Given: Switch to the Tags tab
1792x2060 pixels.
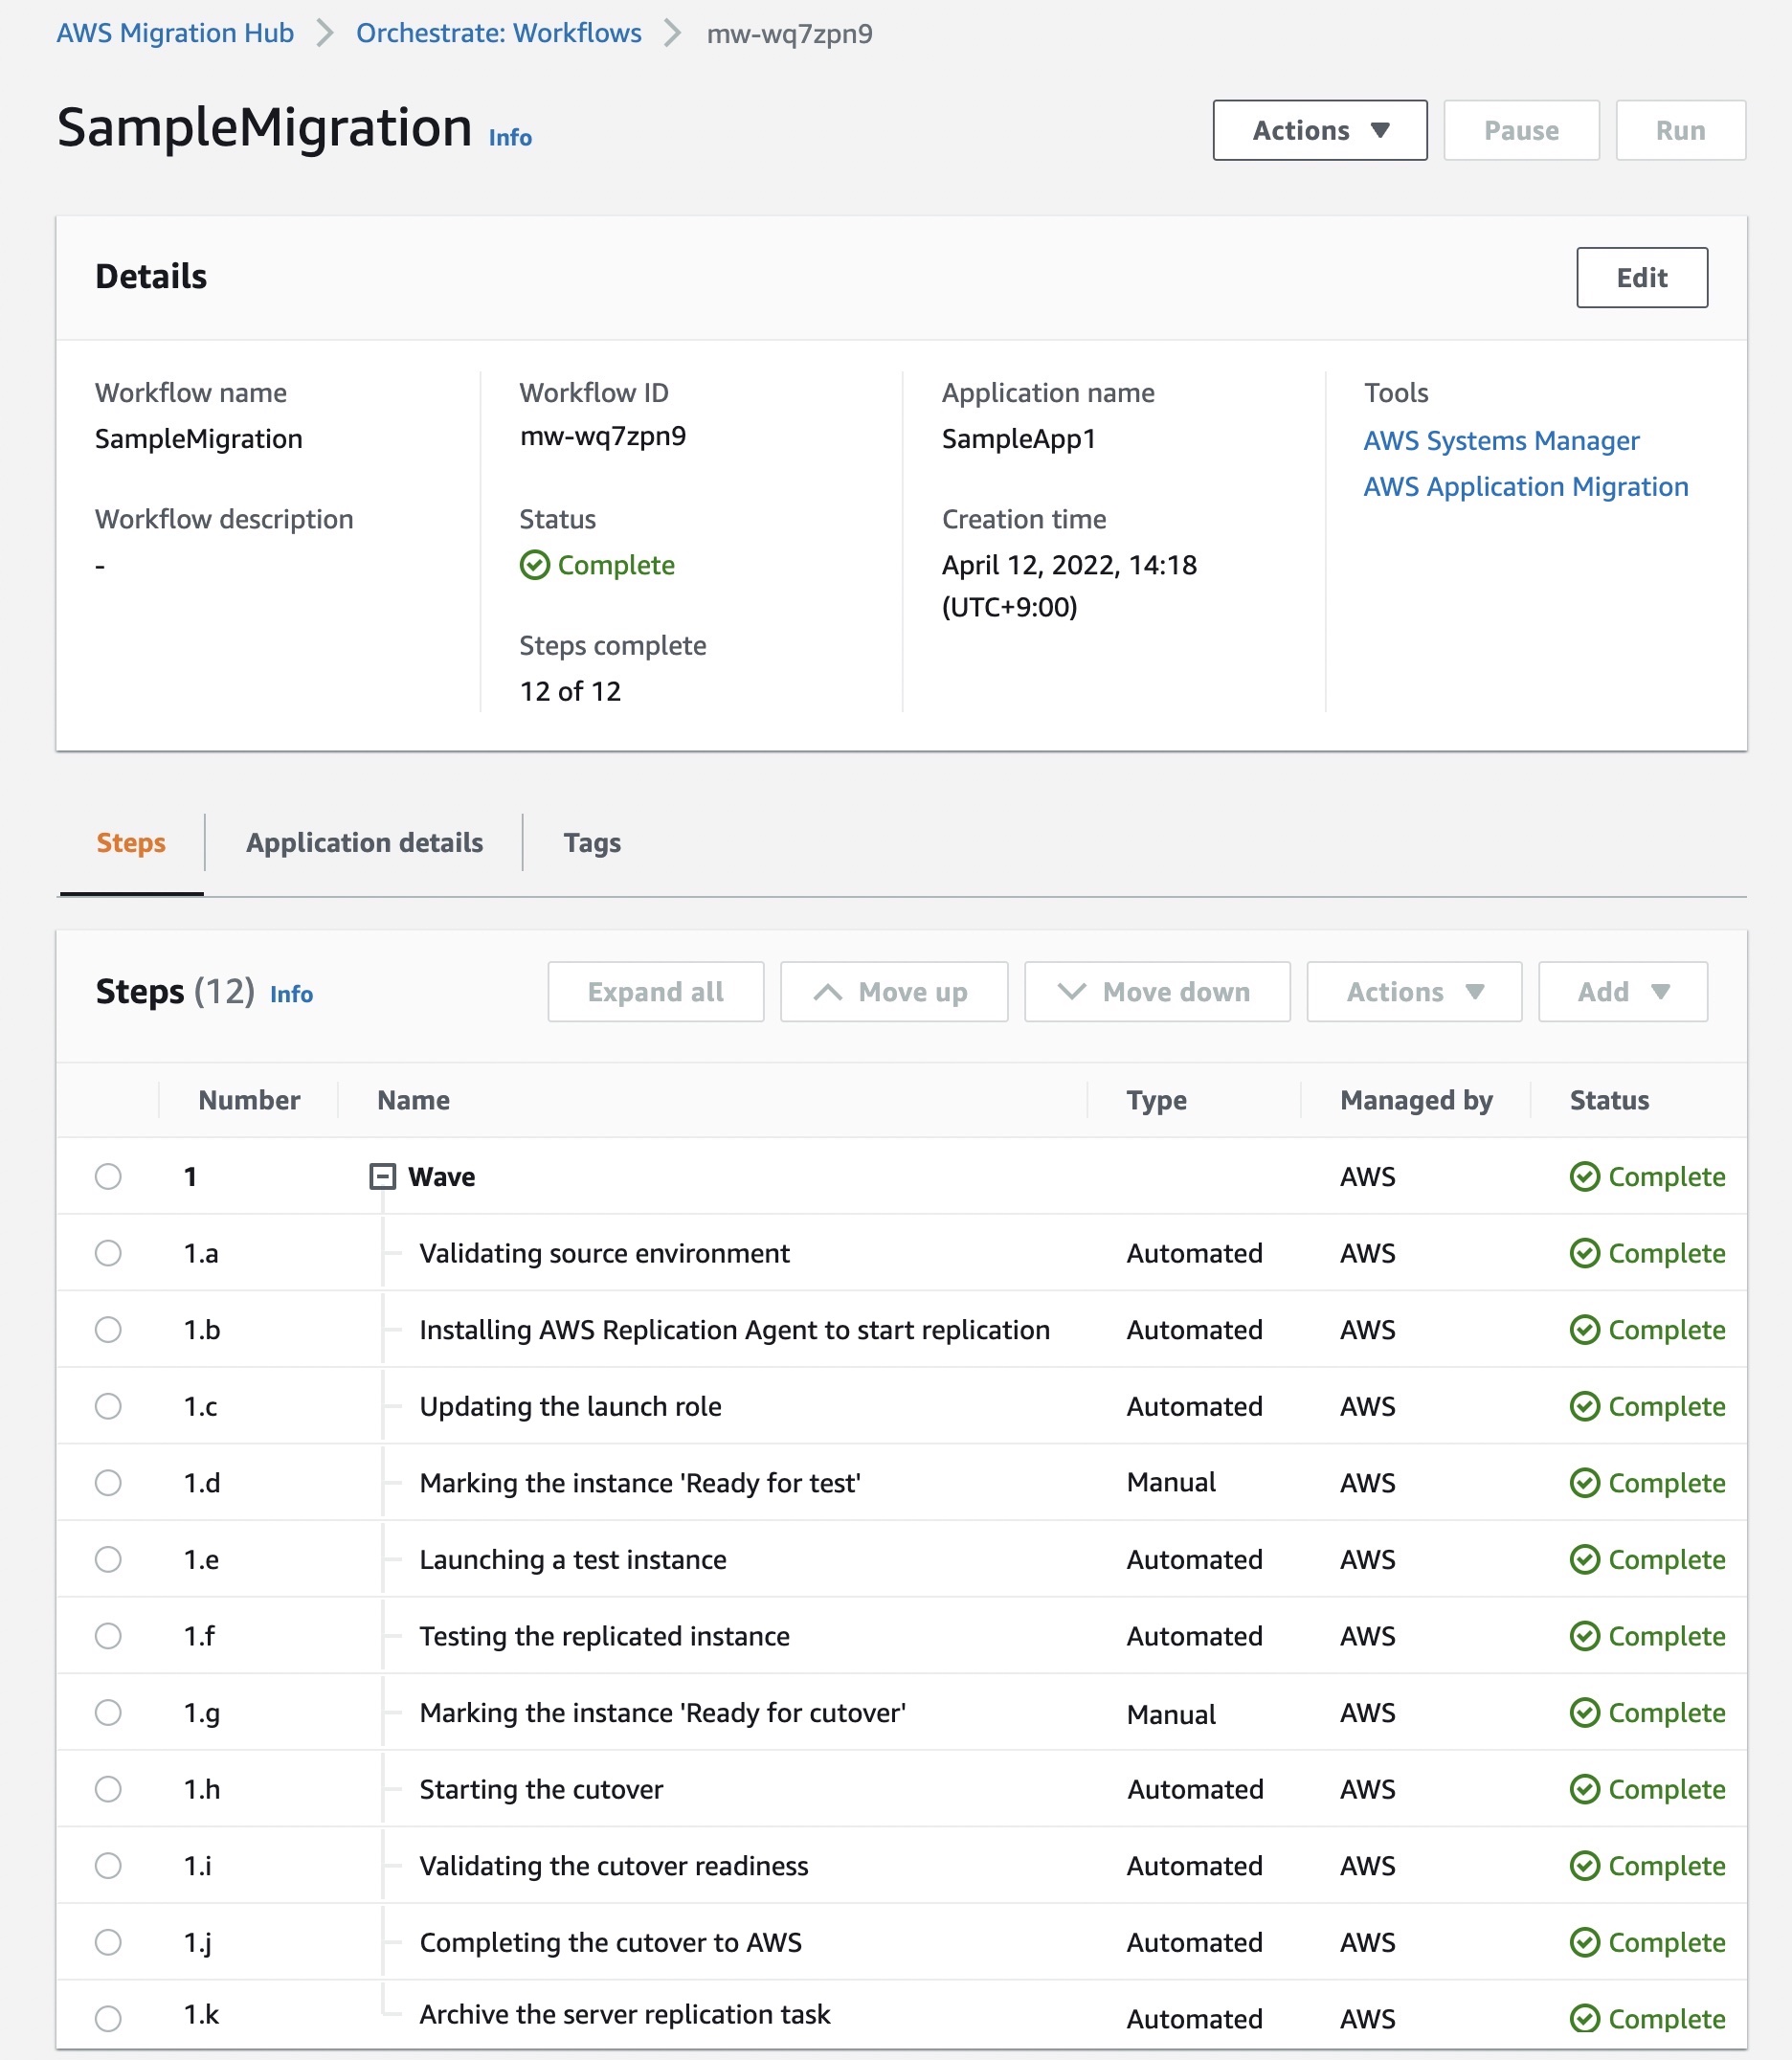Looking at the screenshot, I should pos(592,843).
